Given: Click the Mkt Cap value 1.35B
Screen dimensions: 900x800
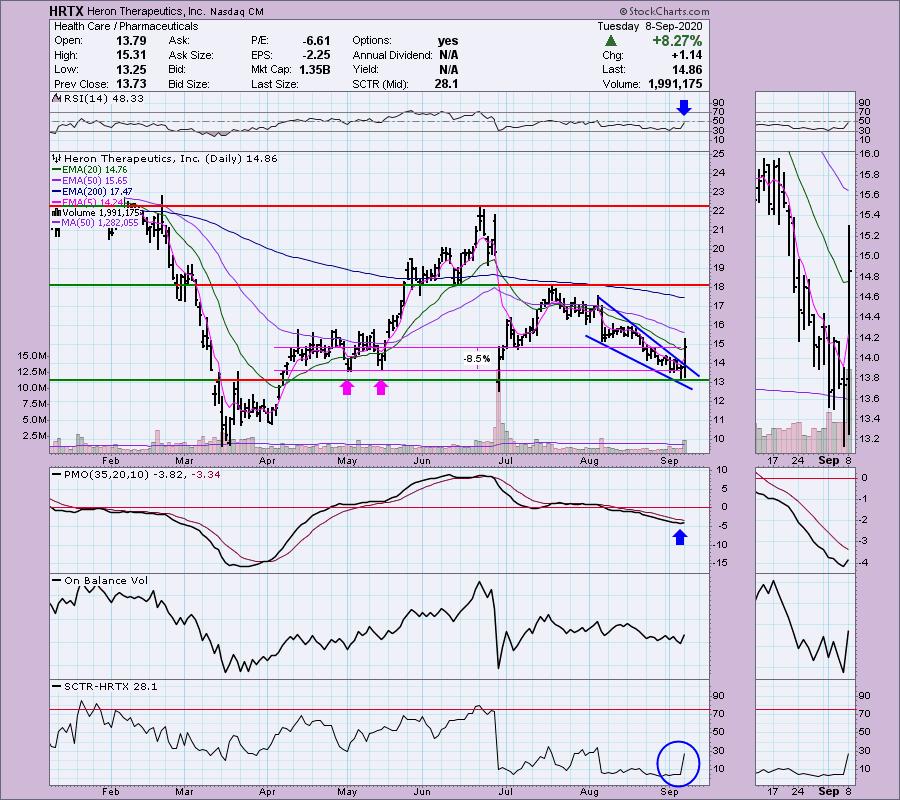Looking at the screenshot, I should tap(314, 69).
